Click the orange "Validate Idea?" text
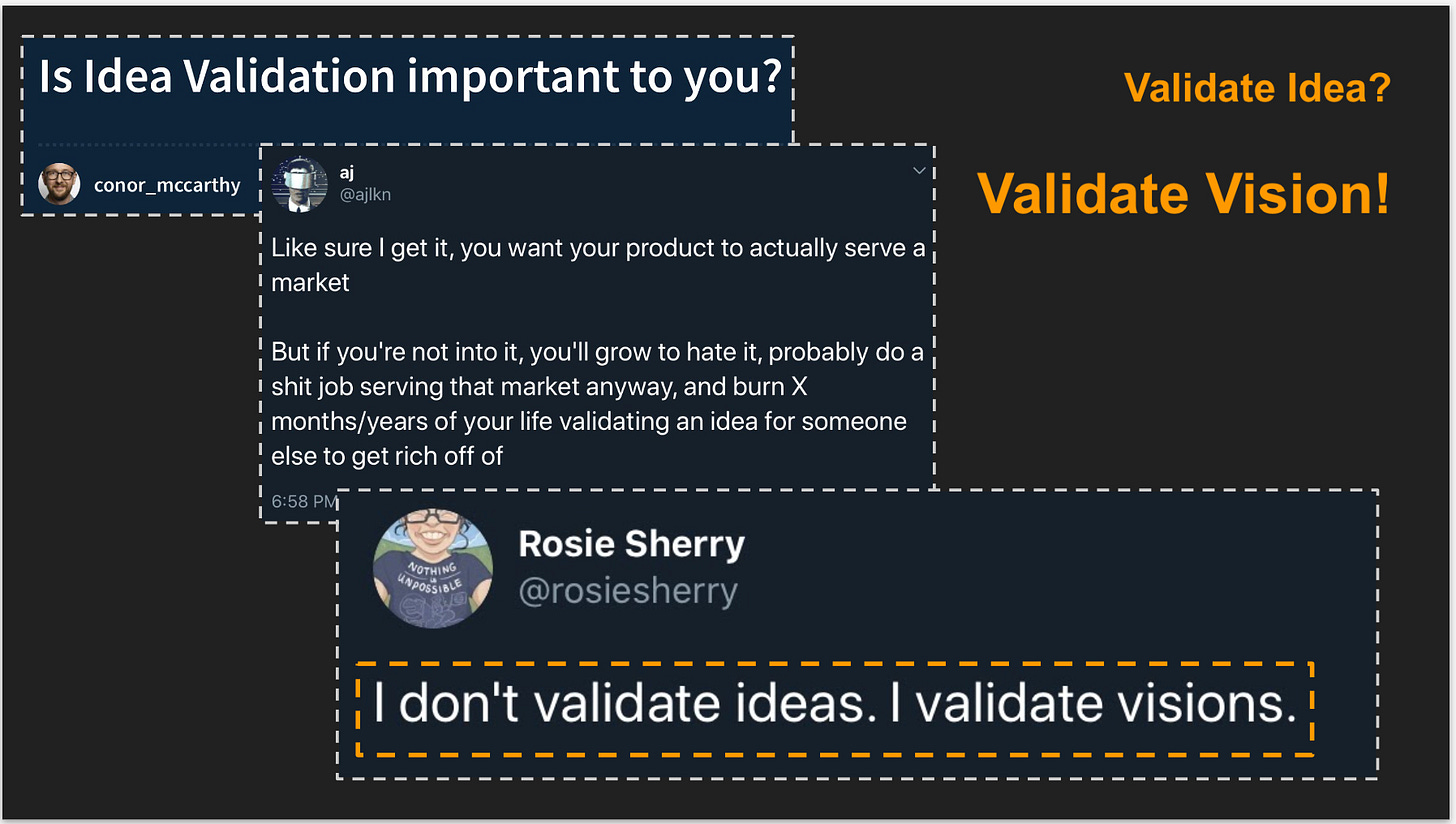Viewport: 1456px width, 824px height. (1257, 88)
